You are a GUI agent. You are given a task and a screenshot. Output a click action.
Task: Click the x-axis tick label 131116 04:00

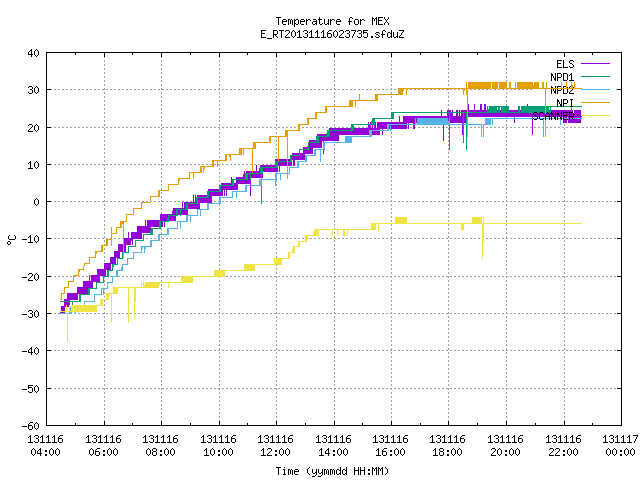46,446
